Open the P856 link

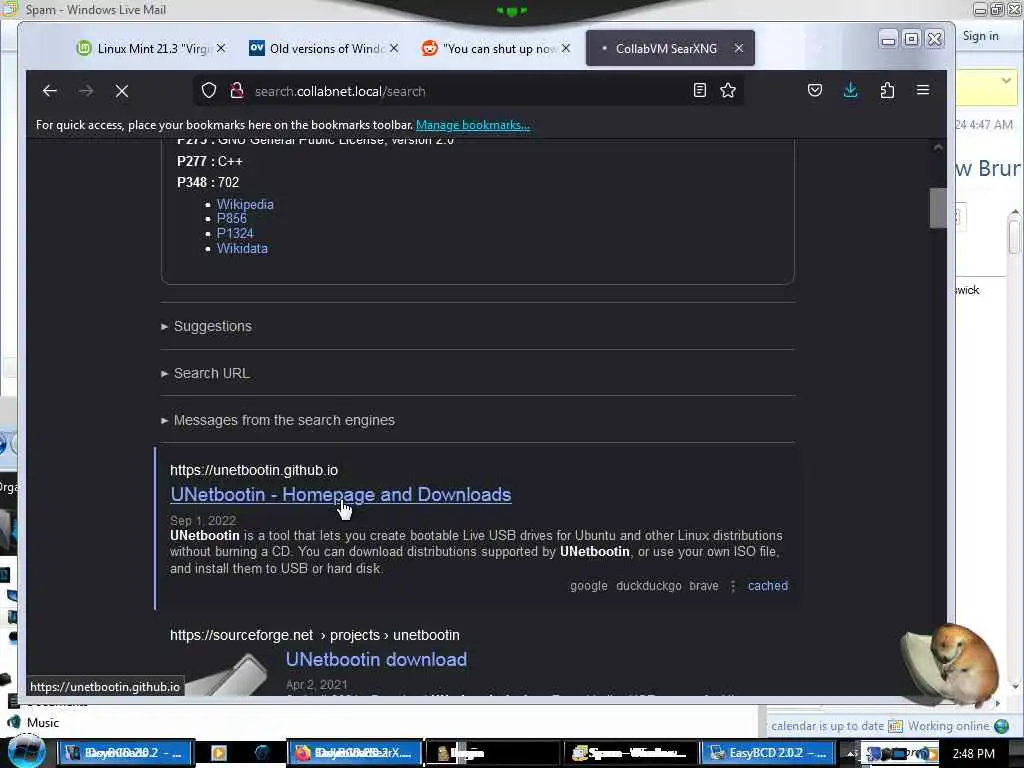(x=232, y=219)
